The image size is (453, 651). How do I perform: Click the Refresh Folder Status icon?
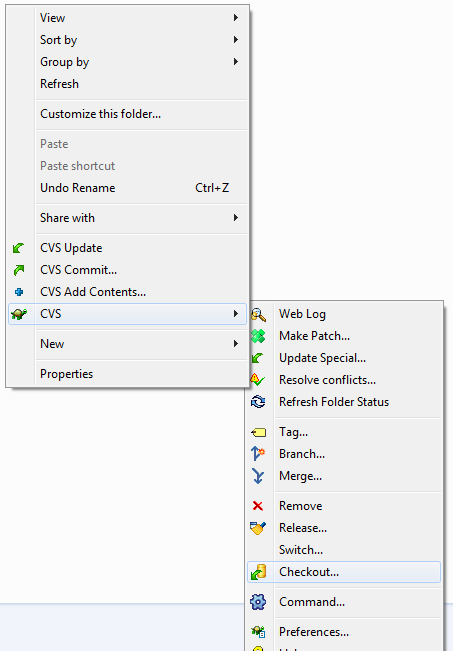[x=258, y=401]
